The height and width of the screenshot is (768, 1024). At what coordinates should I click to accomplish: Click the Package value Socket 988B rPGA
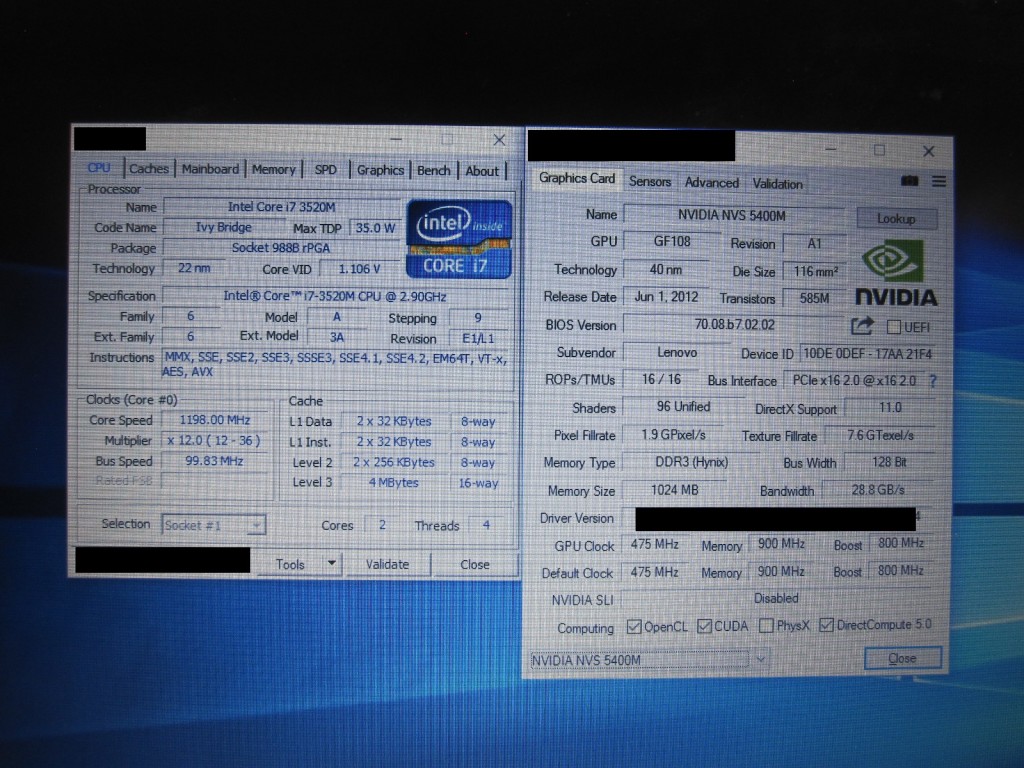tap(281, 248)
